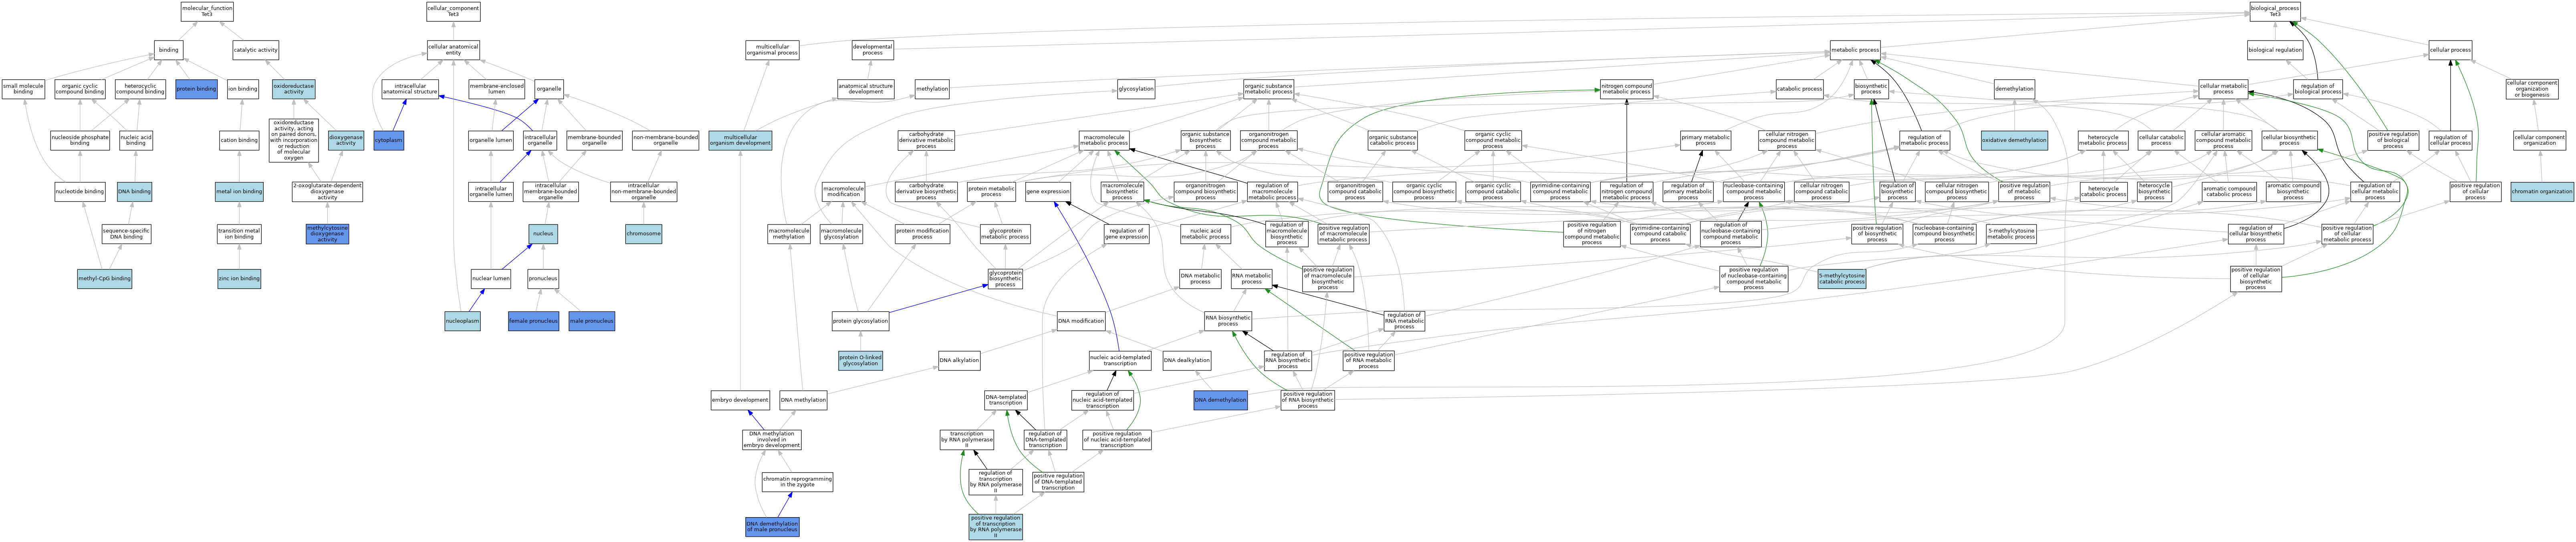Select the blue 'DNA demethylation' node

(x=1220, y=400)
